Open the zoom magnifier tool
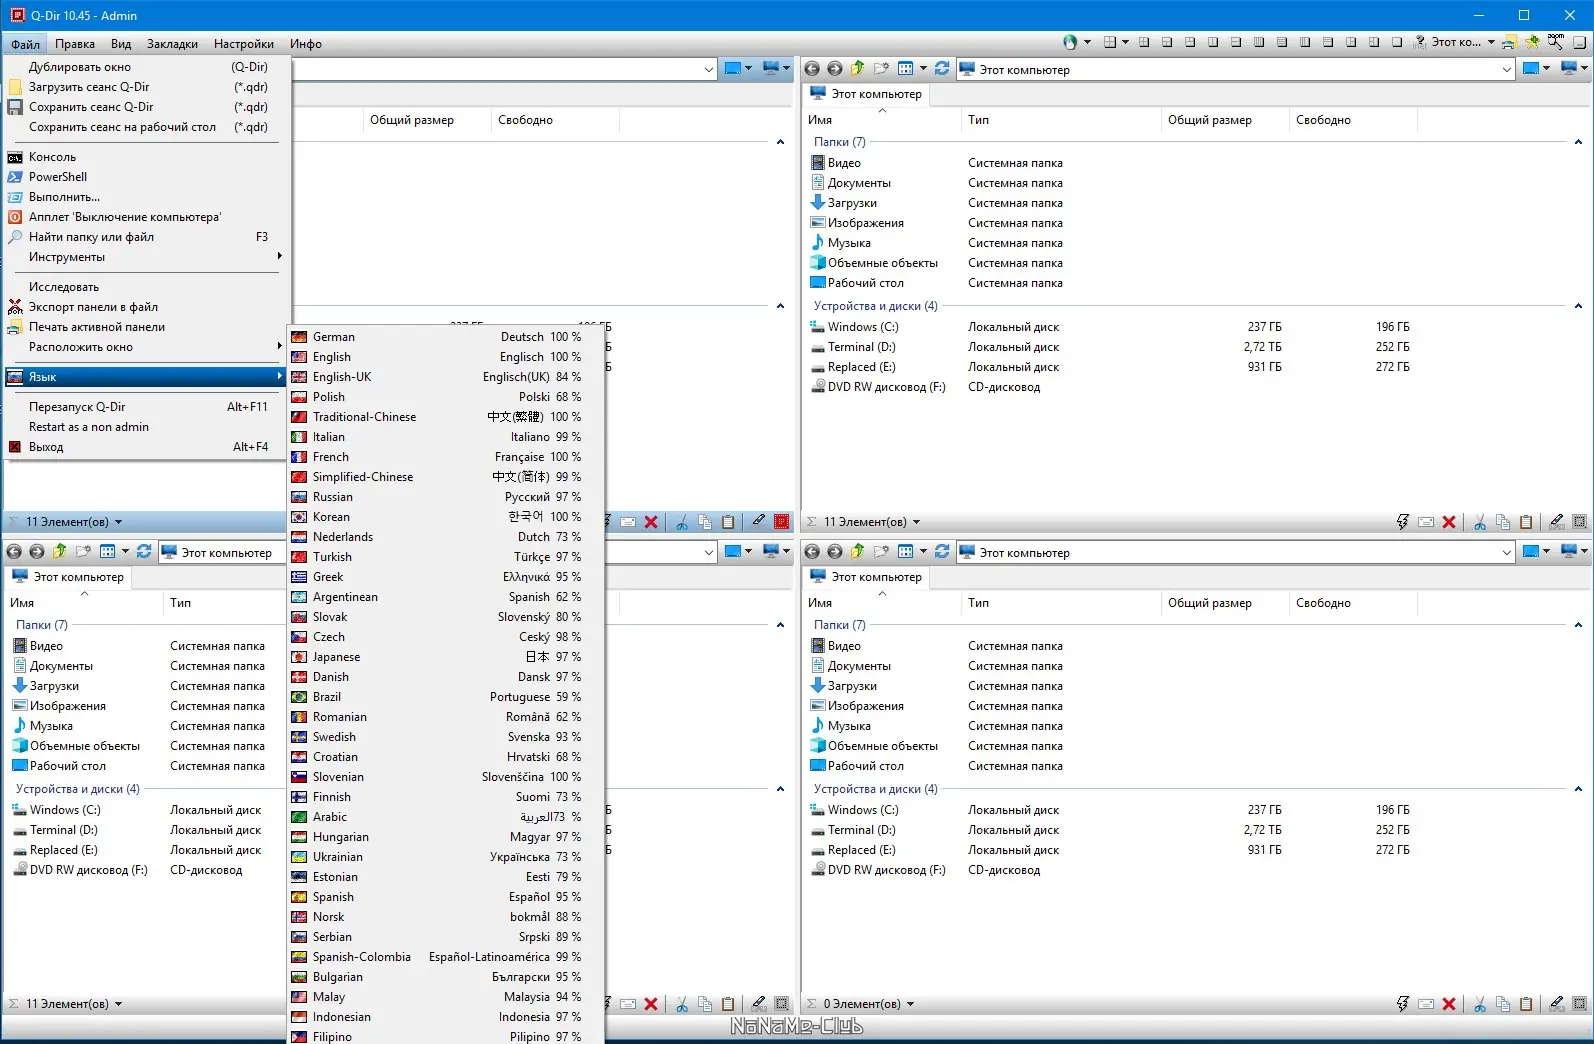The height and width of the screenshot is (1044, 1594). pos(1556,42)
